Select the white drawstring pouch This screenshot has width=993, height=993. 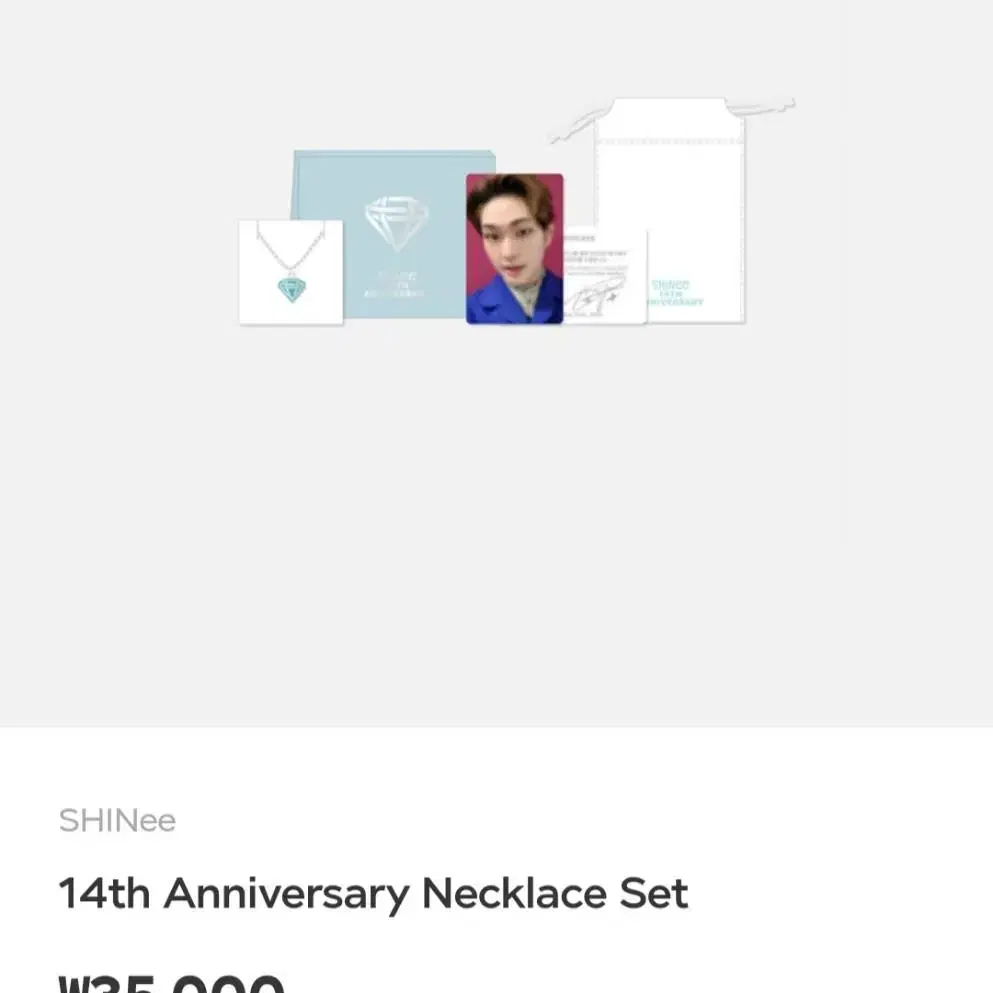(670, 210)
